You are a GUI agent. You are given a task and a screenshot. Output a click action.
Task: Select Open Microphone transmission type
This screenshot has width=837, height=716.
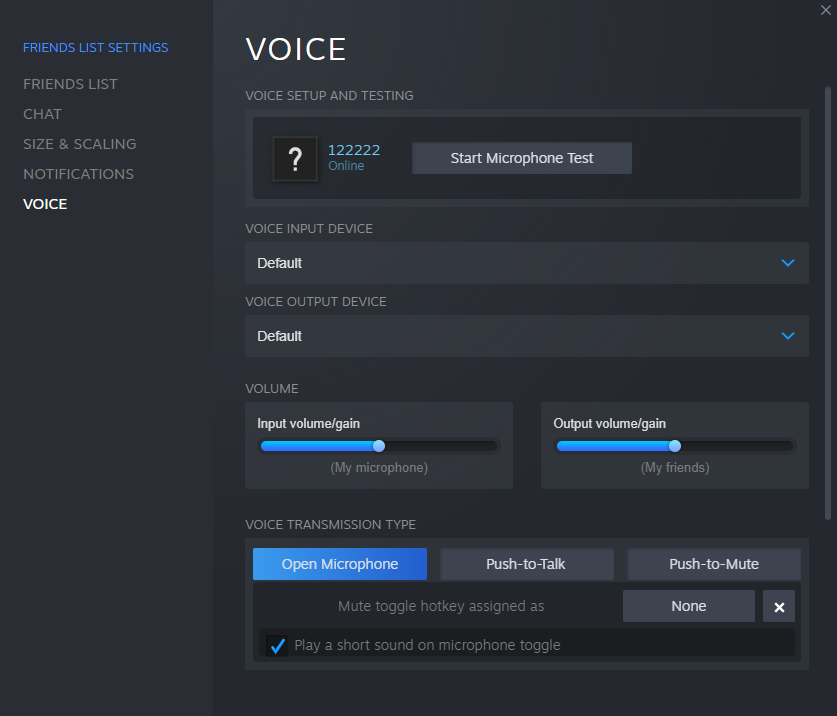pos(340,564)
